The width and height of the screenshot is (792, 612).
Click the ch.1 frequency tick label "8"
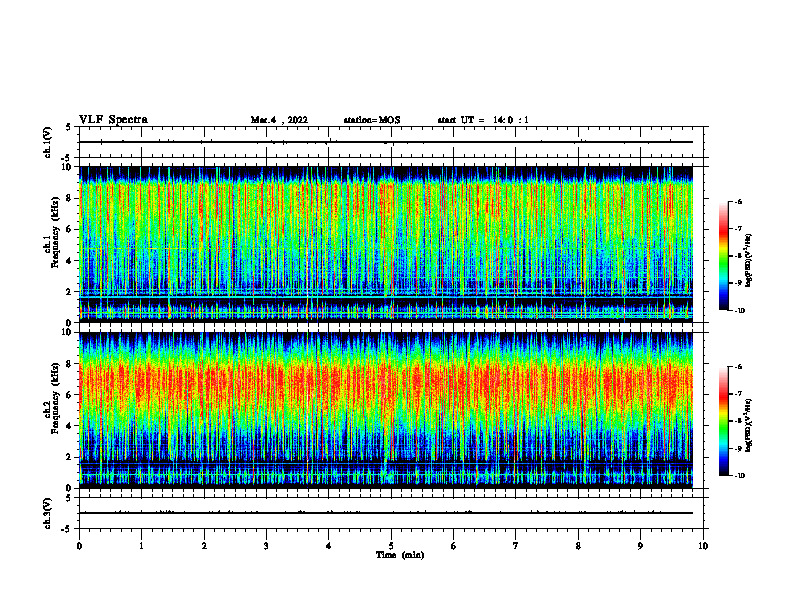pos(70,198)
